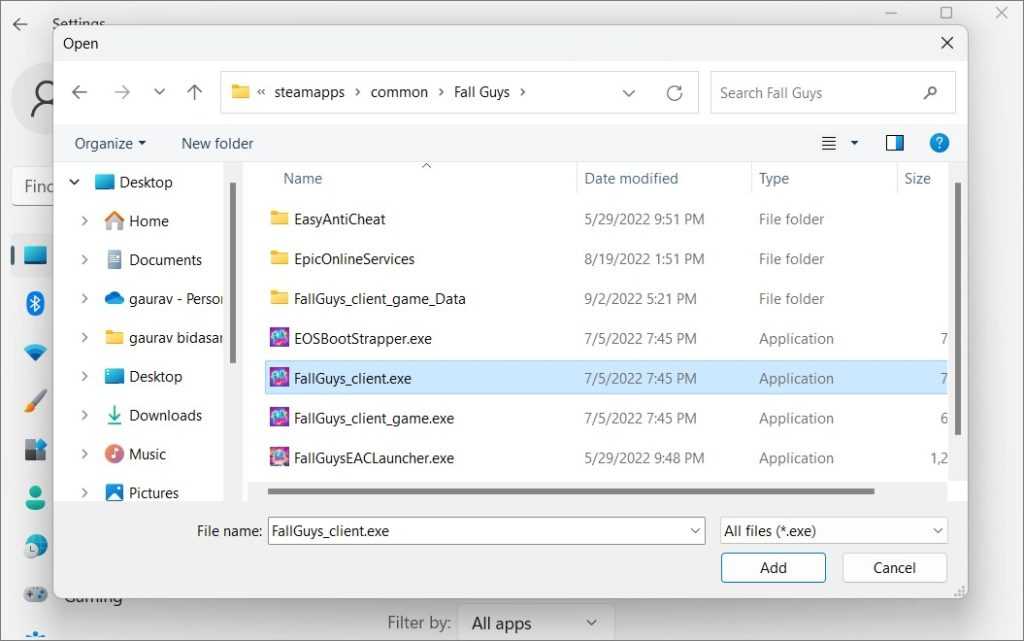
Task: Select EpicOnlineServices folder
Action: (x=606, y=259)
